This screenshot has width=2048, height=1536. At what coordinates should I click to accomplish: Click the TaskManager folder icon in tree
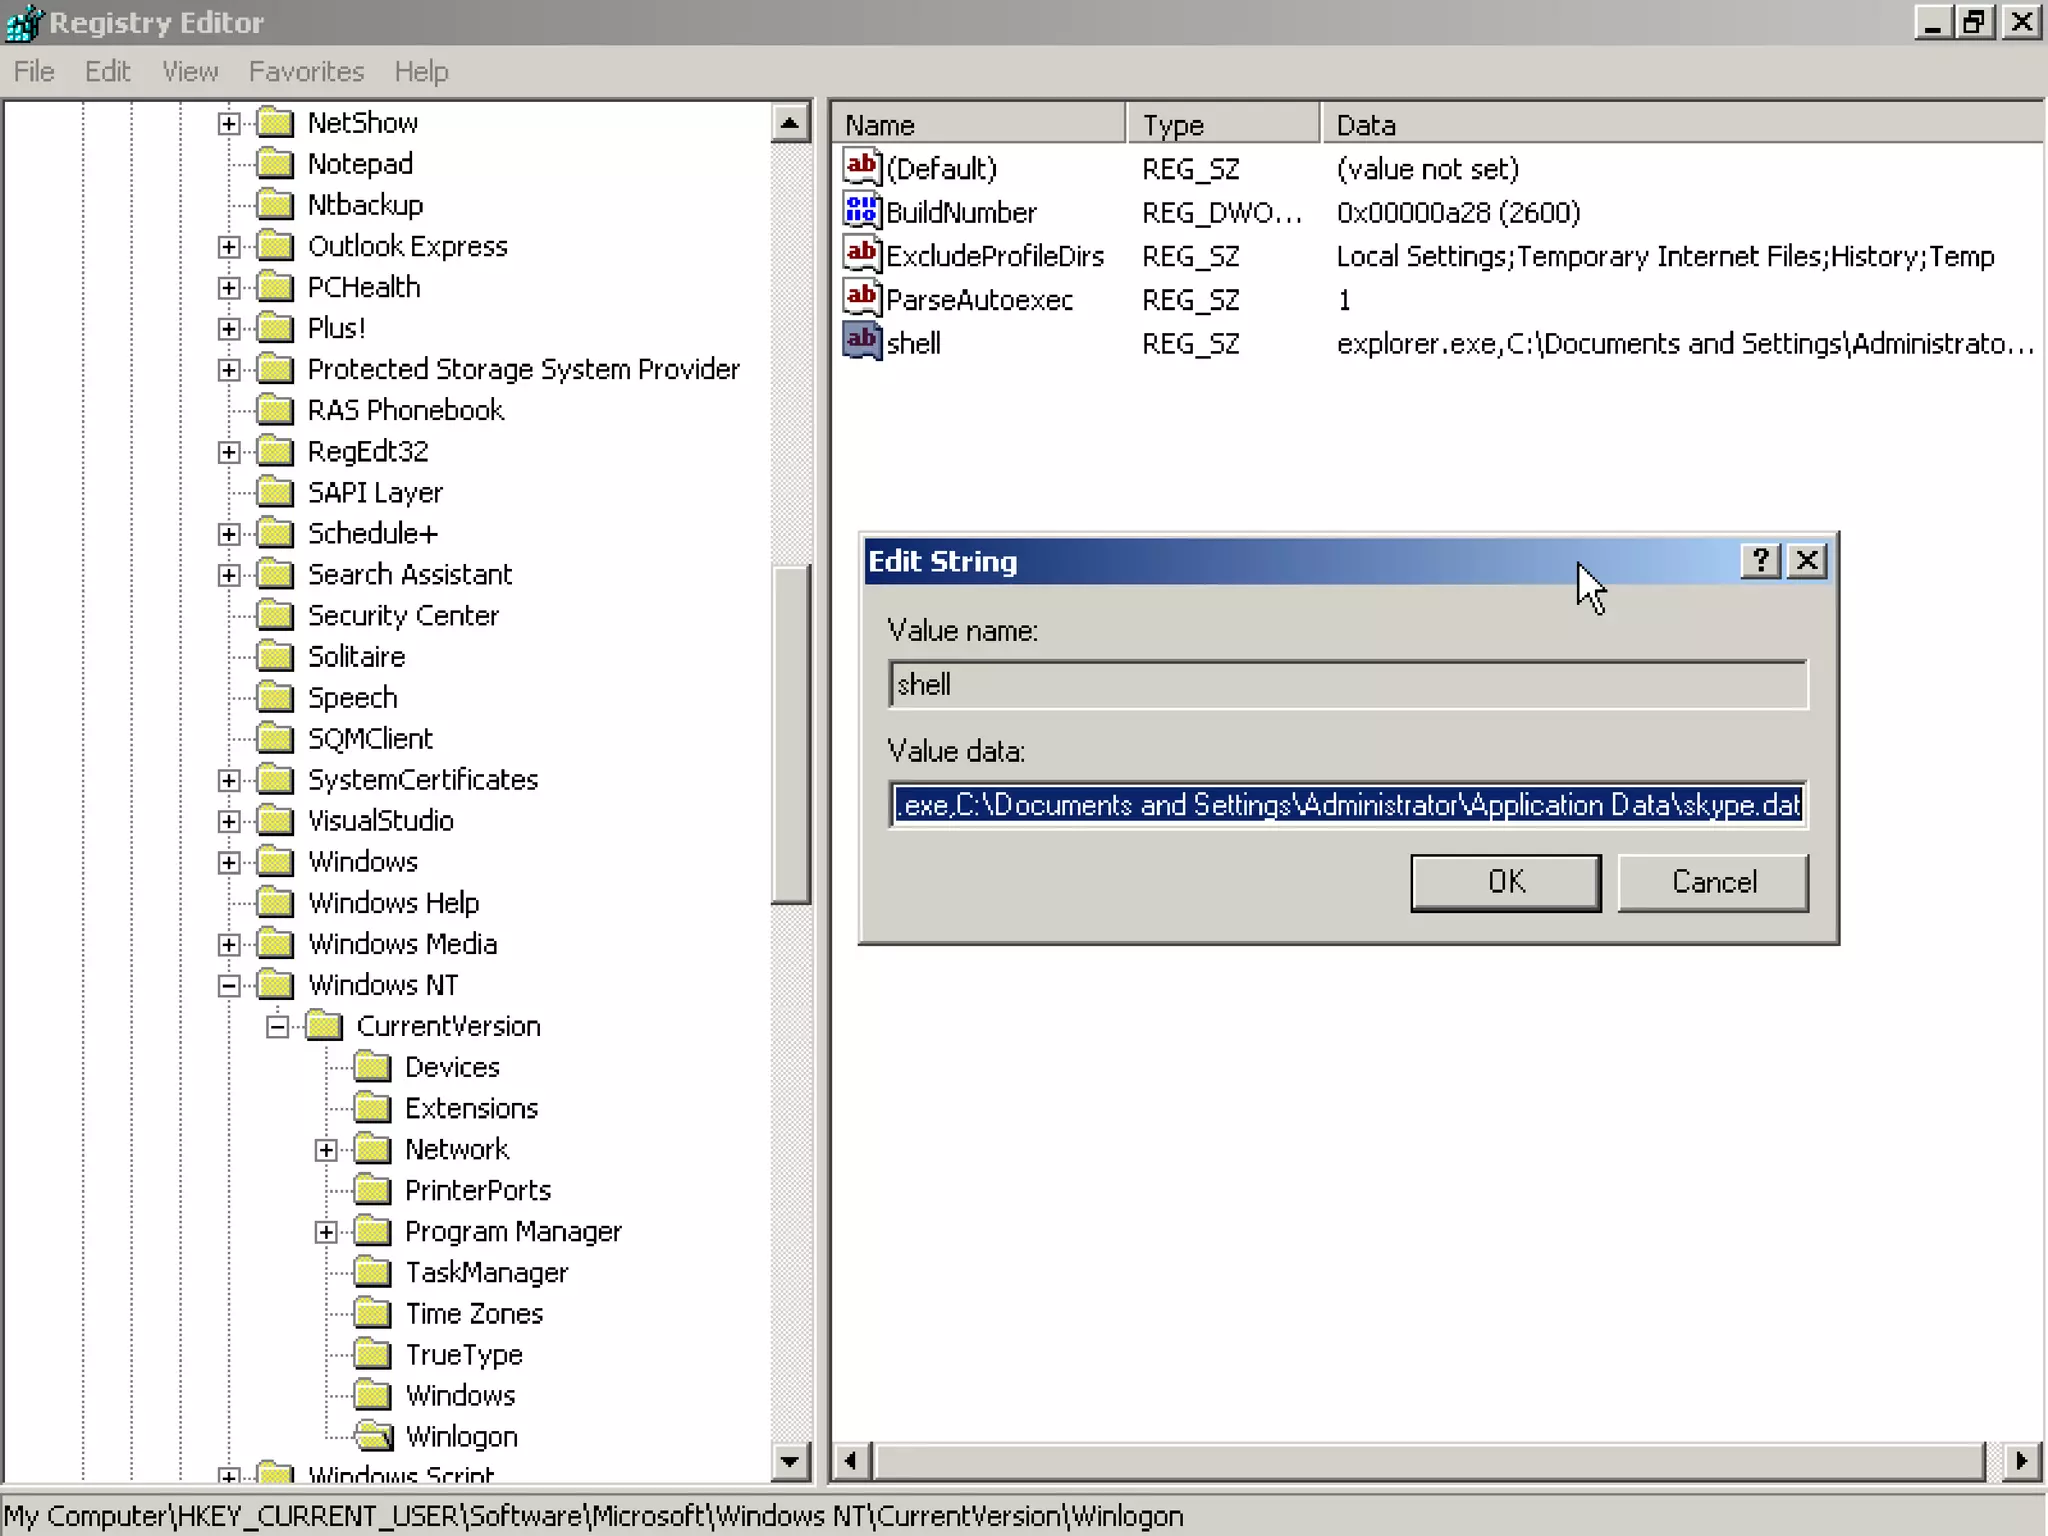(372, 1272)
